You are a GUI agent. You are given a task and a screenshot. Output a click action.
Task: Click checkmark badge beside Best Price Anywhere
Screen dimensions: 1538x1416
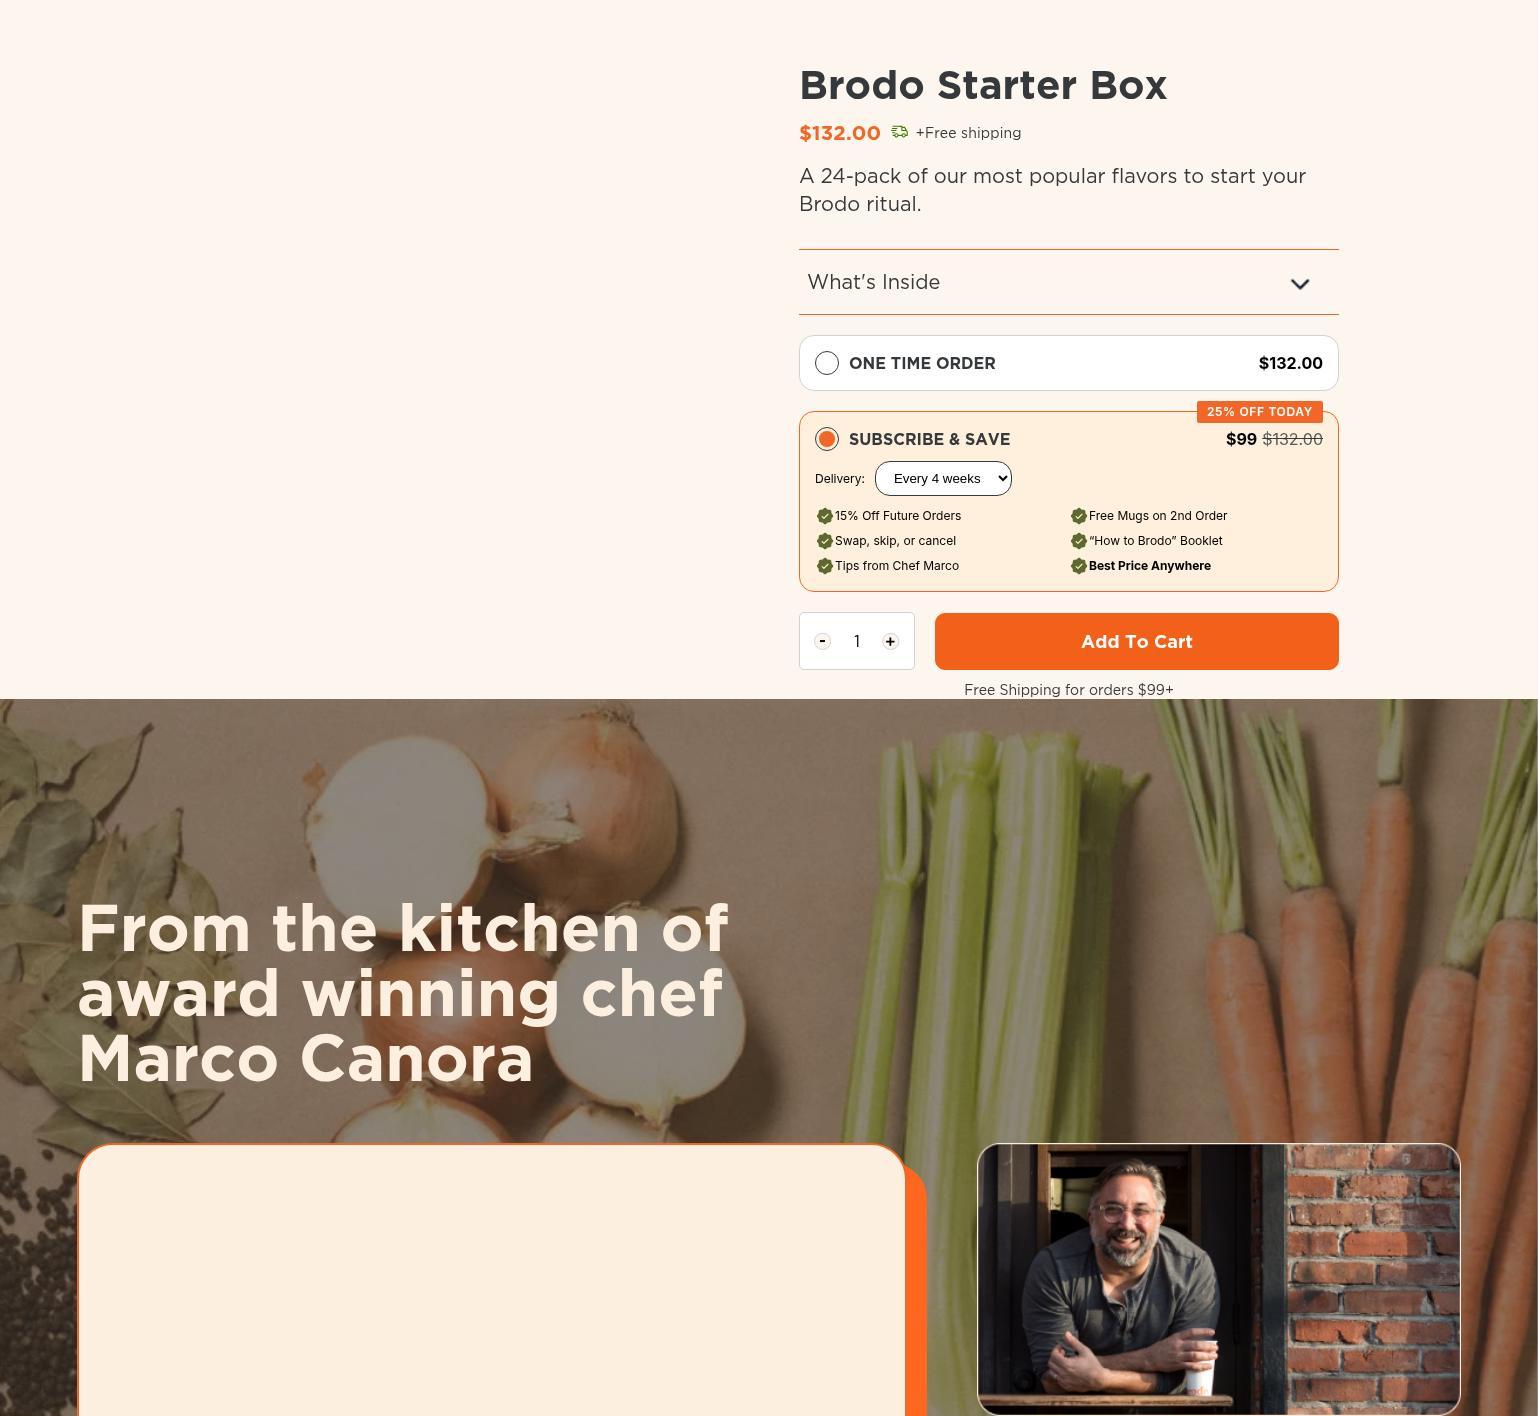click(1079, 566)
